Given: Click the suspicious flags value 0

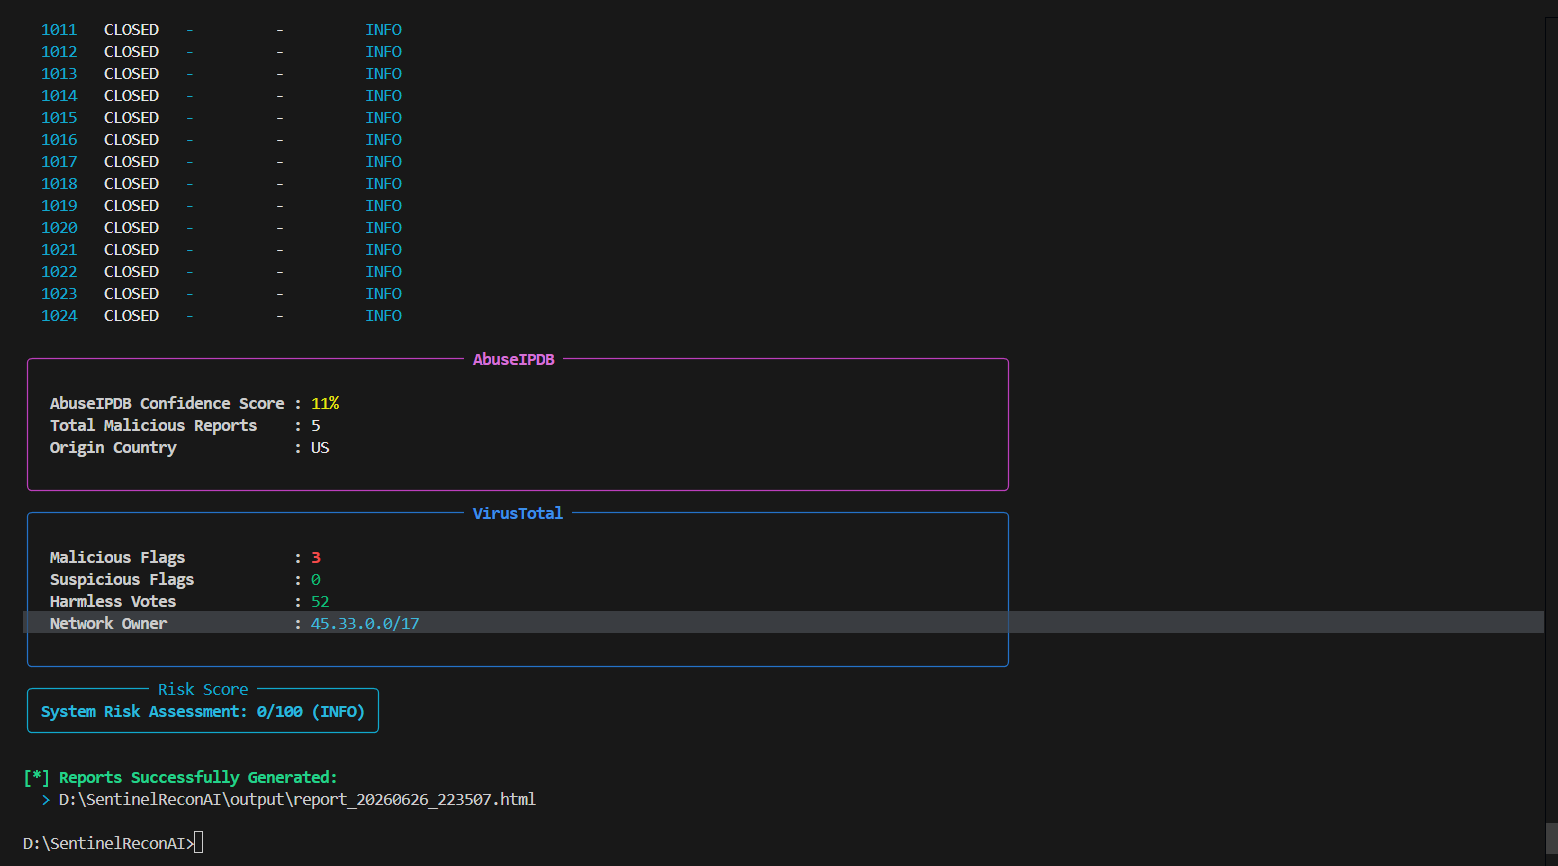Looking at the screenshot, I should [x=316, y=580].
